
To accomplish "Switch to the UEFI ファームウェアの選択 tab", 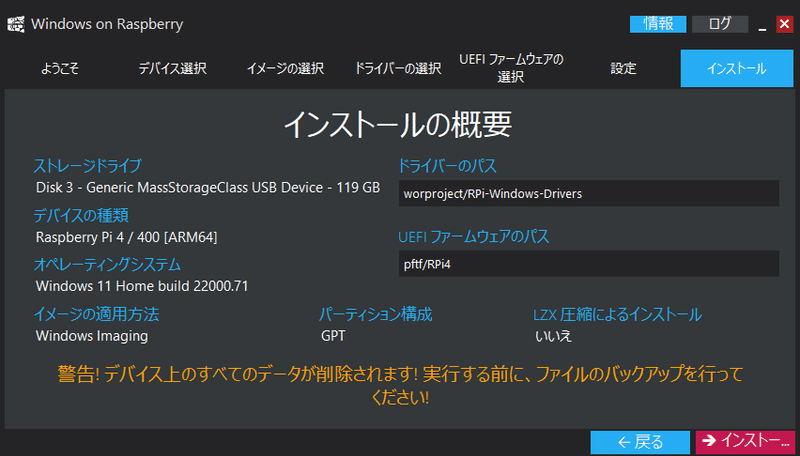I will (x=511, y=68).
